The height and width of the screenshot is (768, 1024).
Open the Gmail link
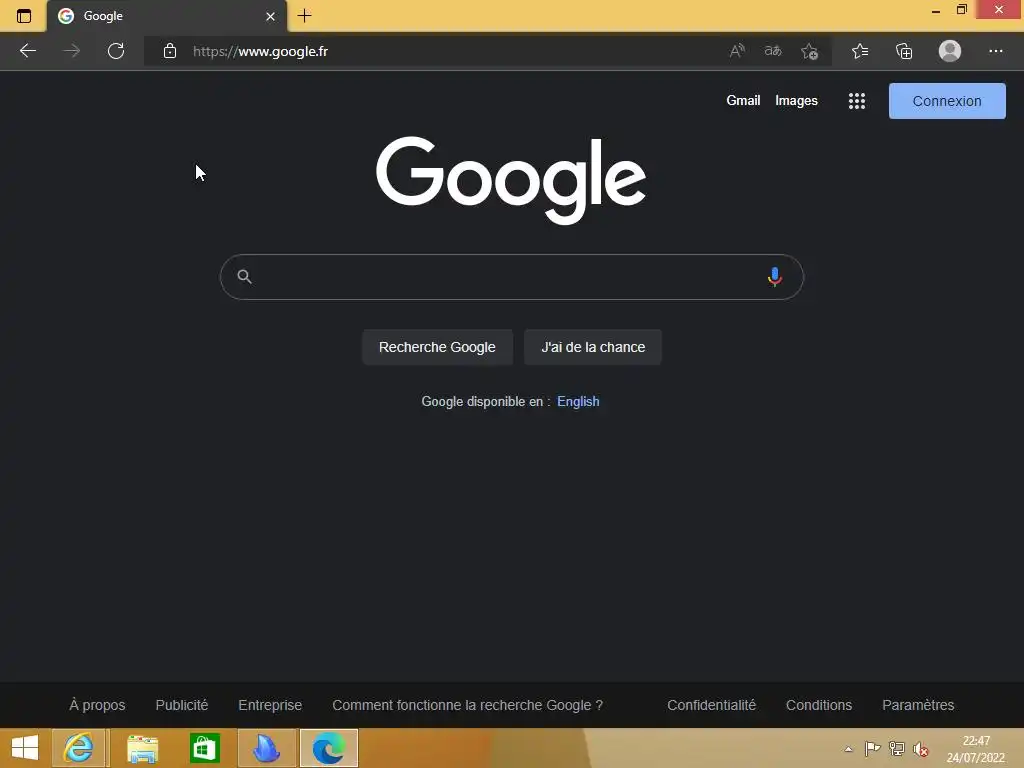point(743,101)
